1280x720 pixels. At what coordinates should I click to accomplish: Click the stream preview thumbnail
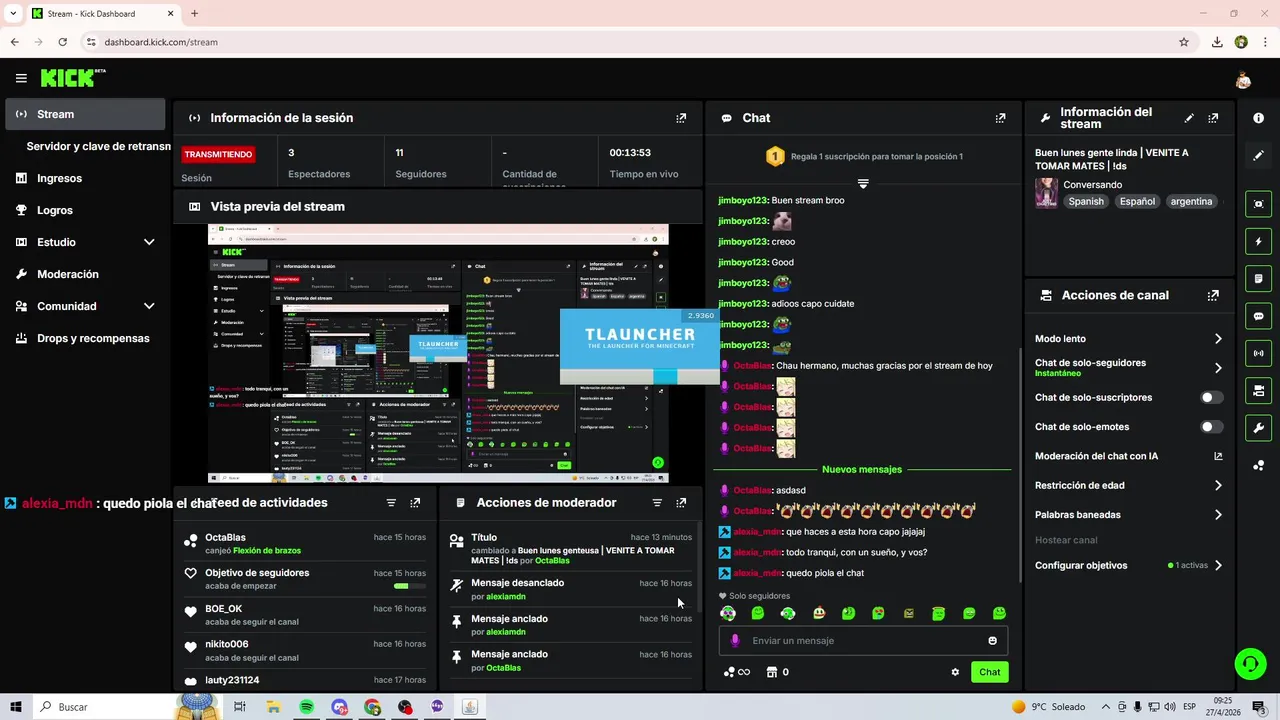tap(438, 353)
